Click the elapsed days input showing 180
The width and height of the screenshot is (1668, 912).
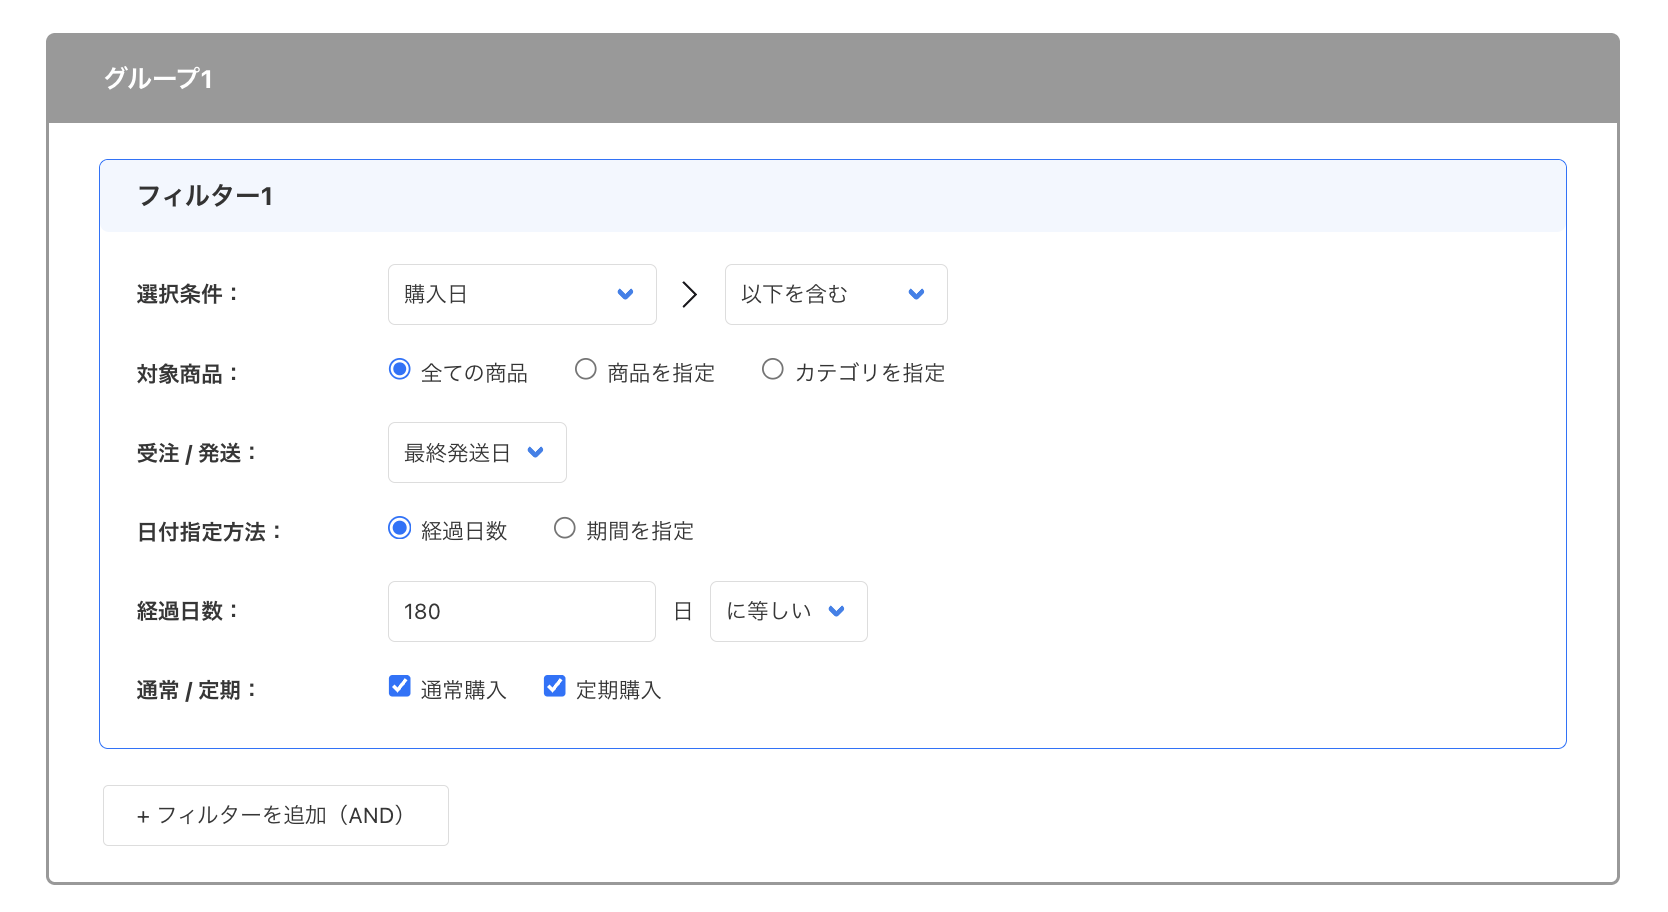[x=521, y=611]
